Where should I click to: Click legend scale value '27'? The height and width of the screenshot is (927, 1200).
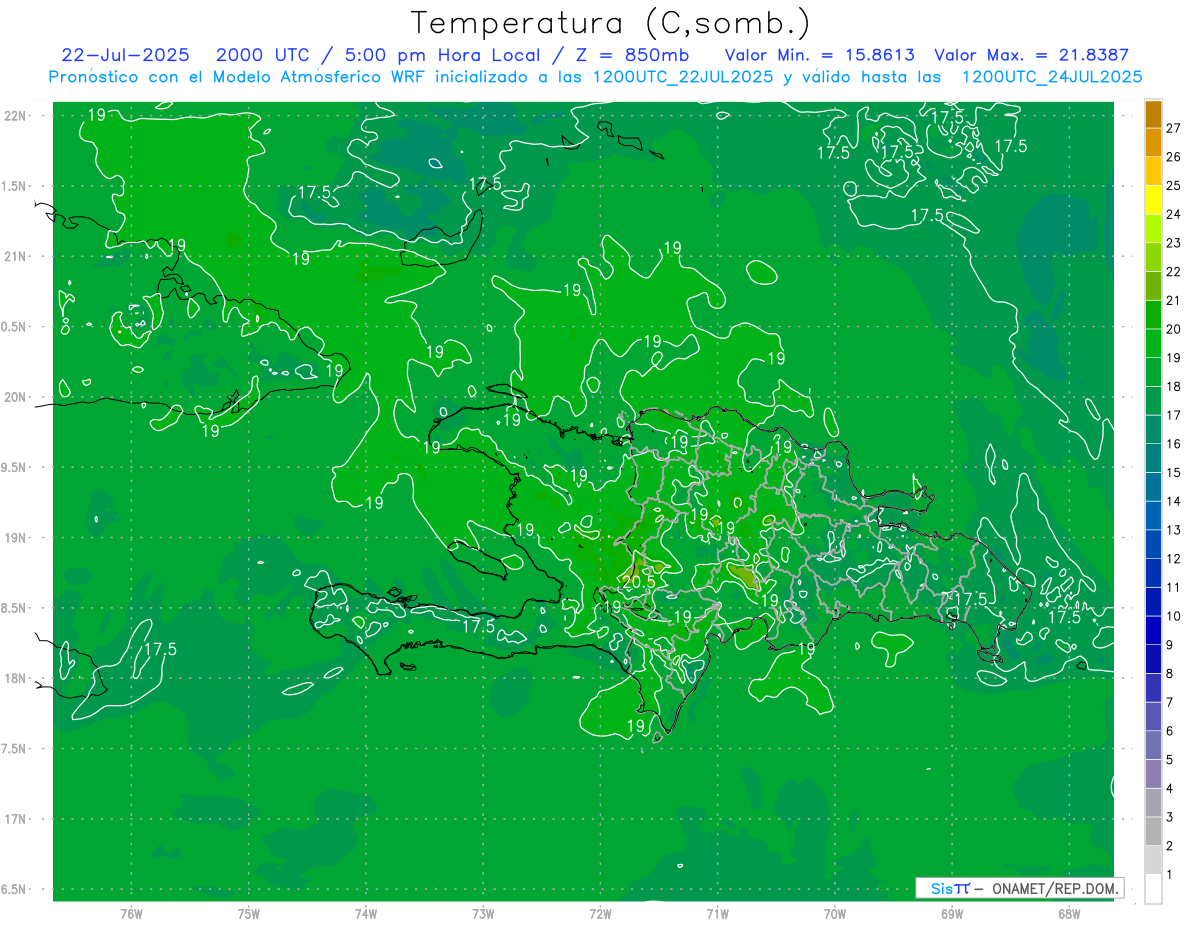click(1173, 128)
